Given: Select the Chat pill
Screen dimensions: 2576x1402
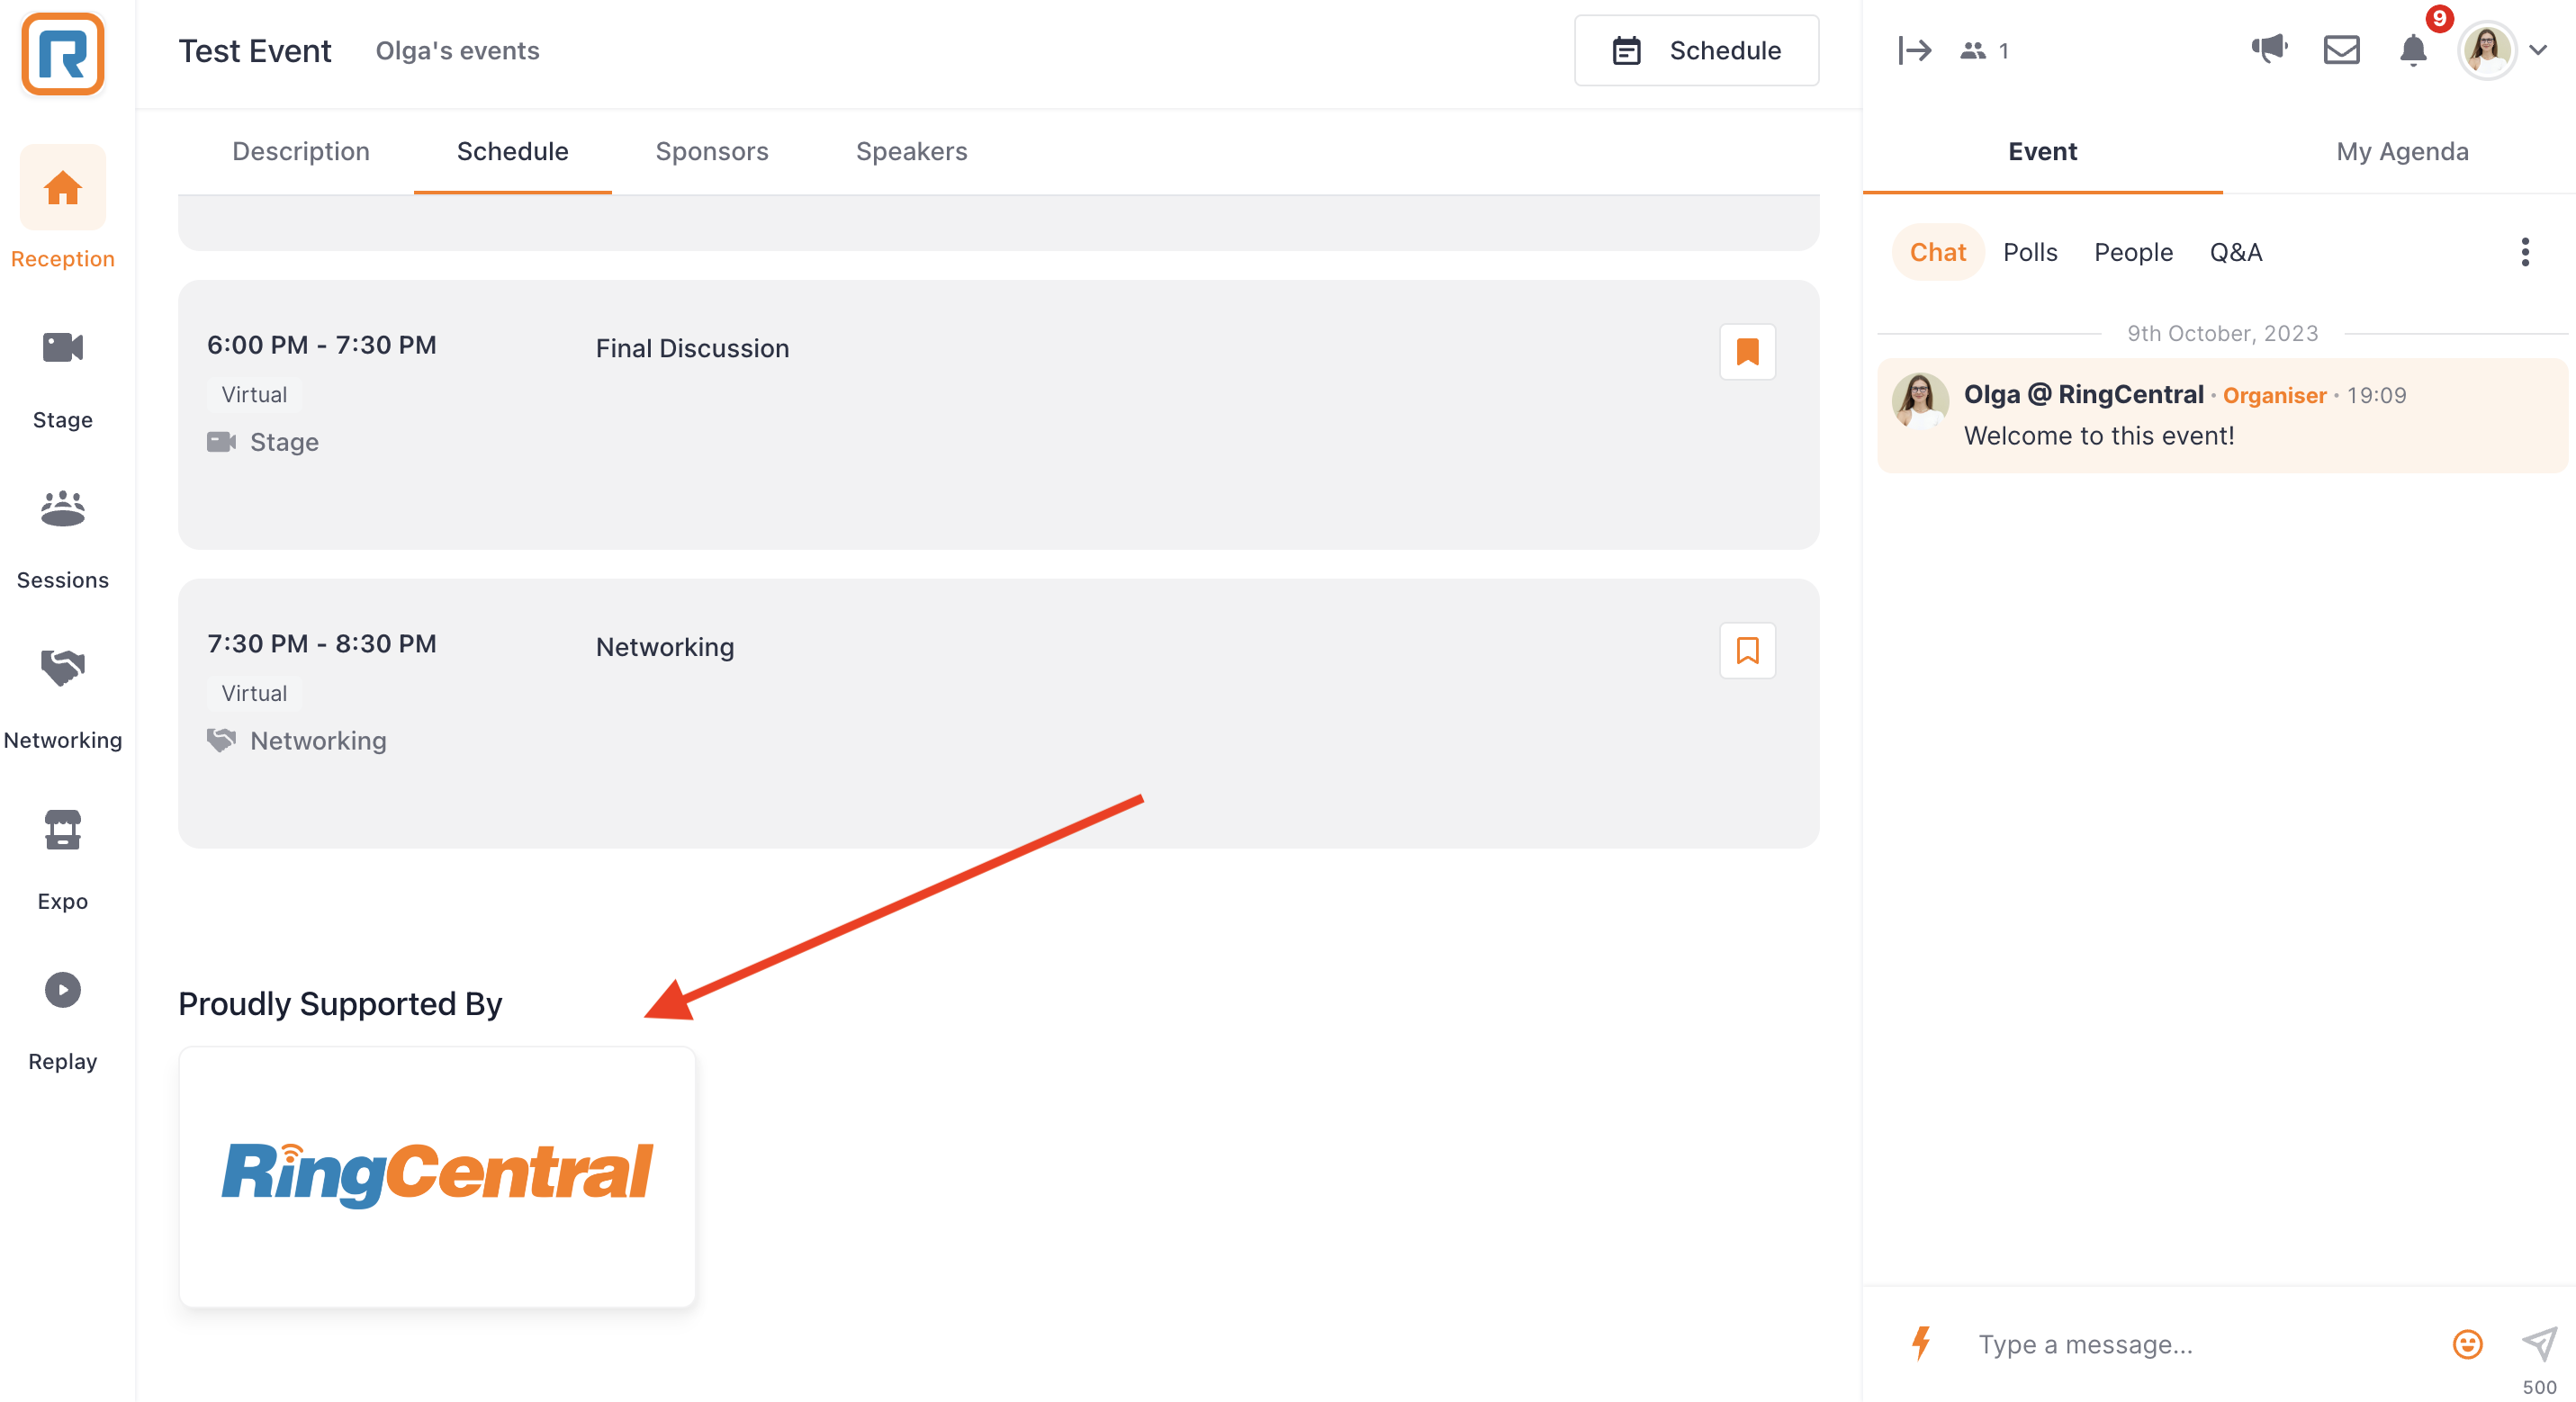Looking at the screenshot, I should (x=1937, y=252).
